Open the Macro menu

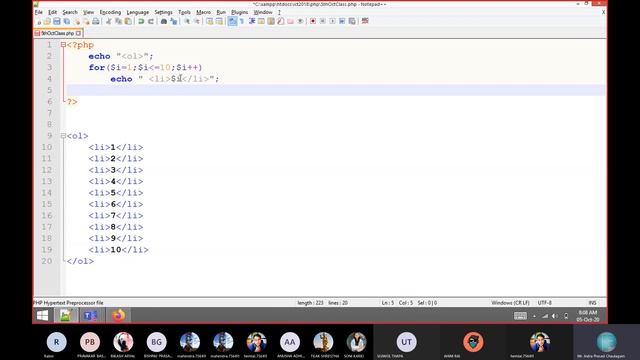click(x=203, y=12)
